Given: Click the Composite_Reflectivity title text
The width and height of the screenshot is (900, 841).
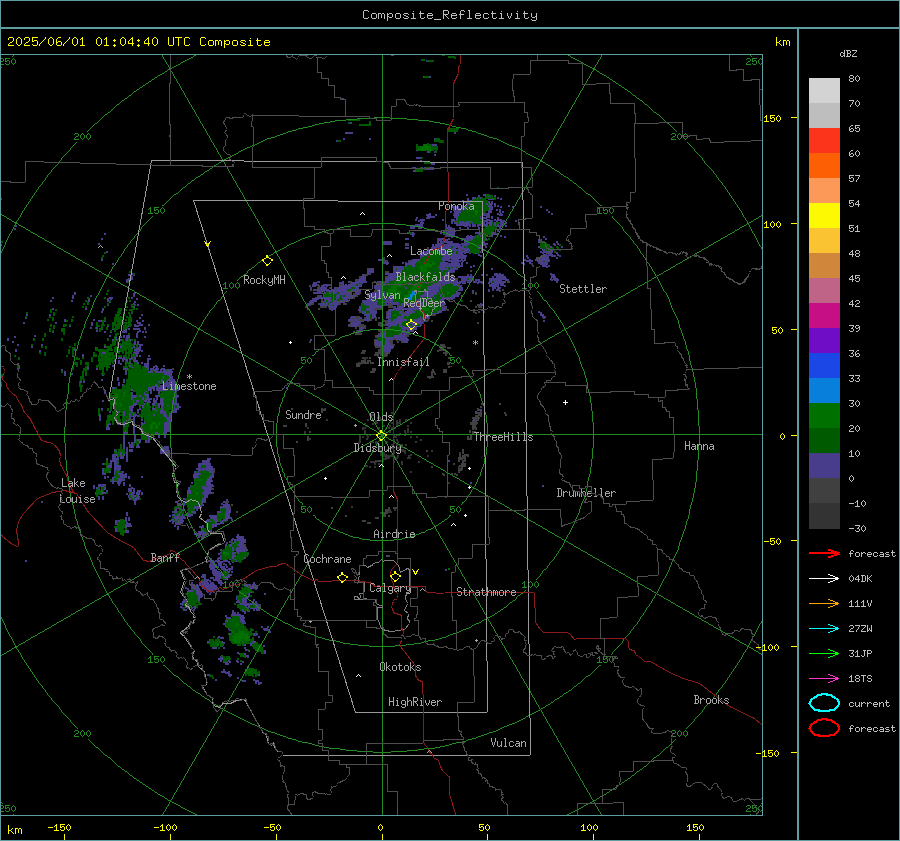Looking at the screenshot, I should point(450,15).
